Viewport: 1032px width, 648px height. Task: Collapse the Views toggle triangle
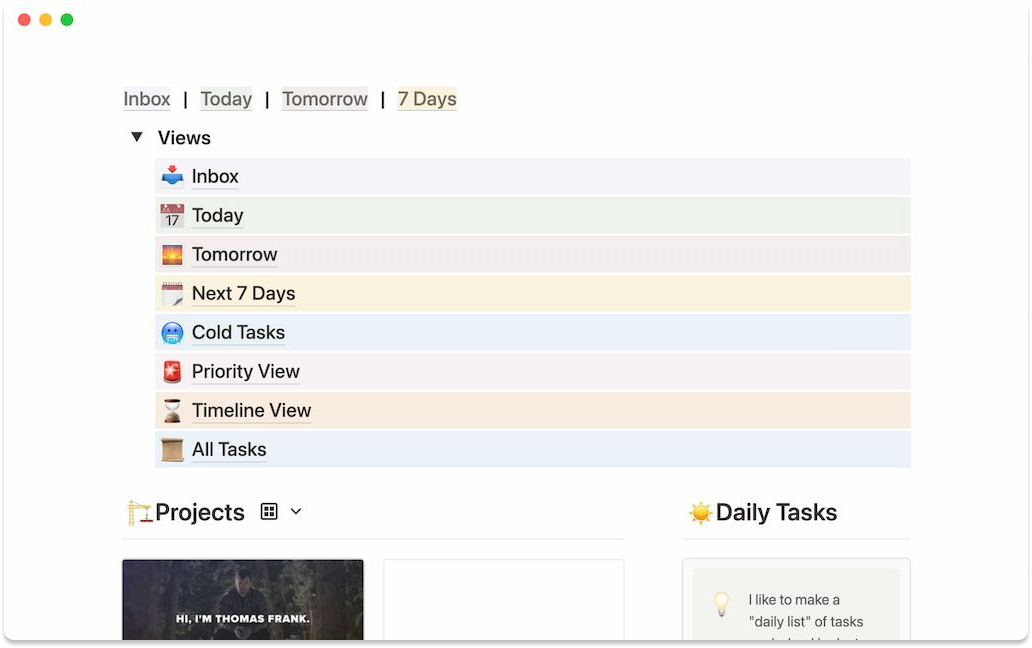click(137, 137)
